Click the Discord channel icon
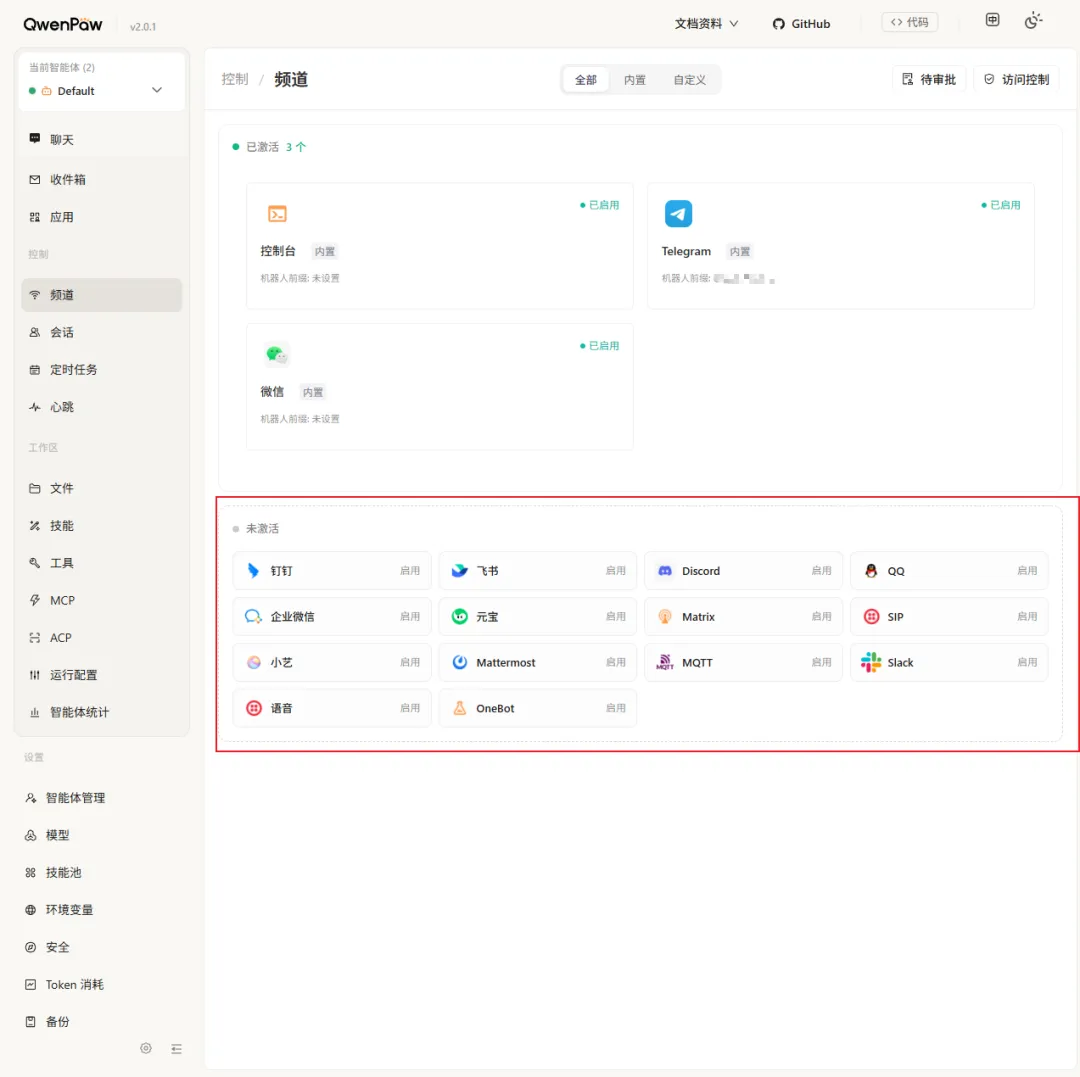Screen dimensions: 1080x1077 coord(665,570)
